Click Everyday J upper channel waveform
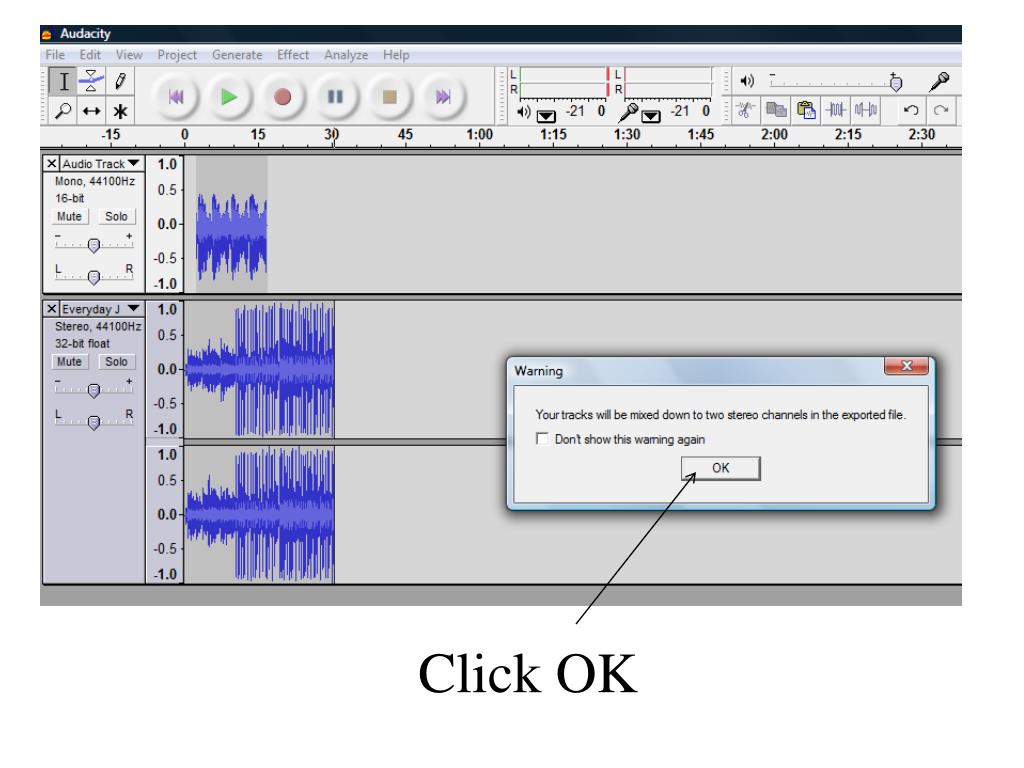 point(260,369)
